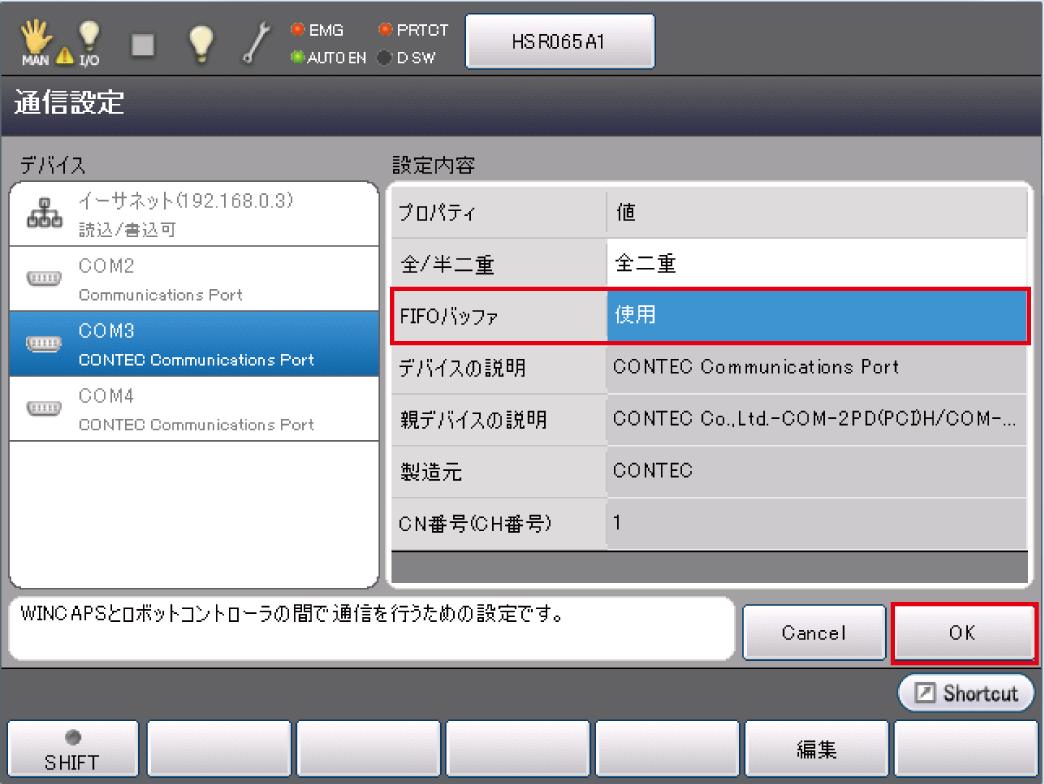Change the full/half duplex value

[x=817, y=264]
